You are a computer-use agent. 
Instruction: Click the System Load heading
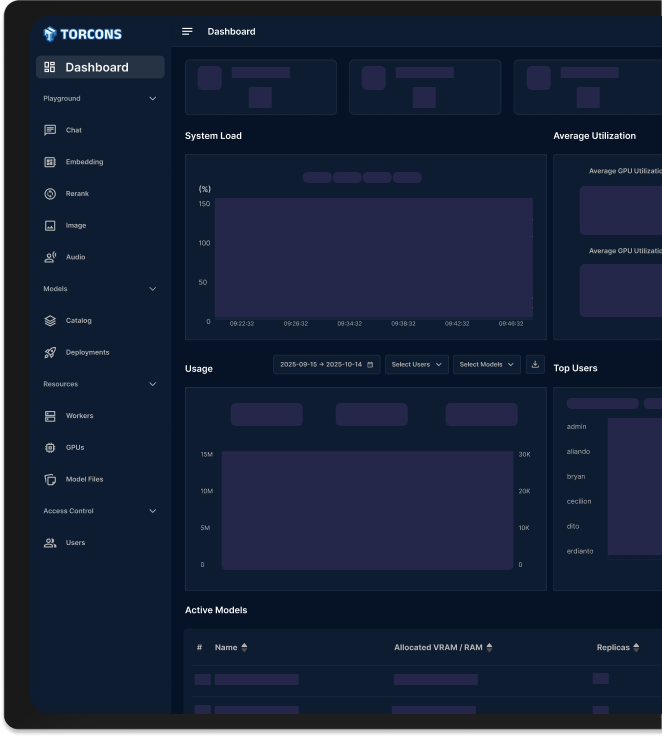coord(213,136)
